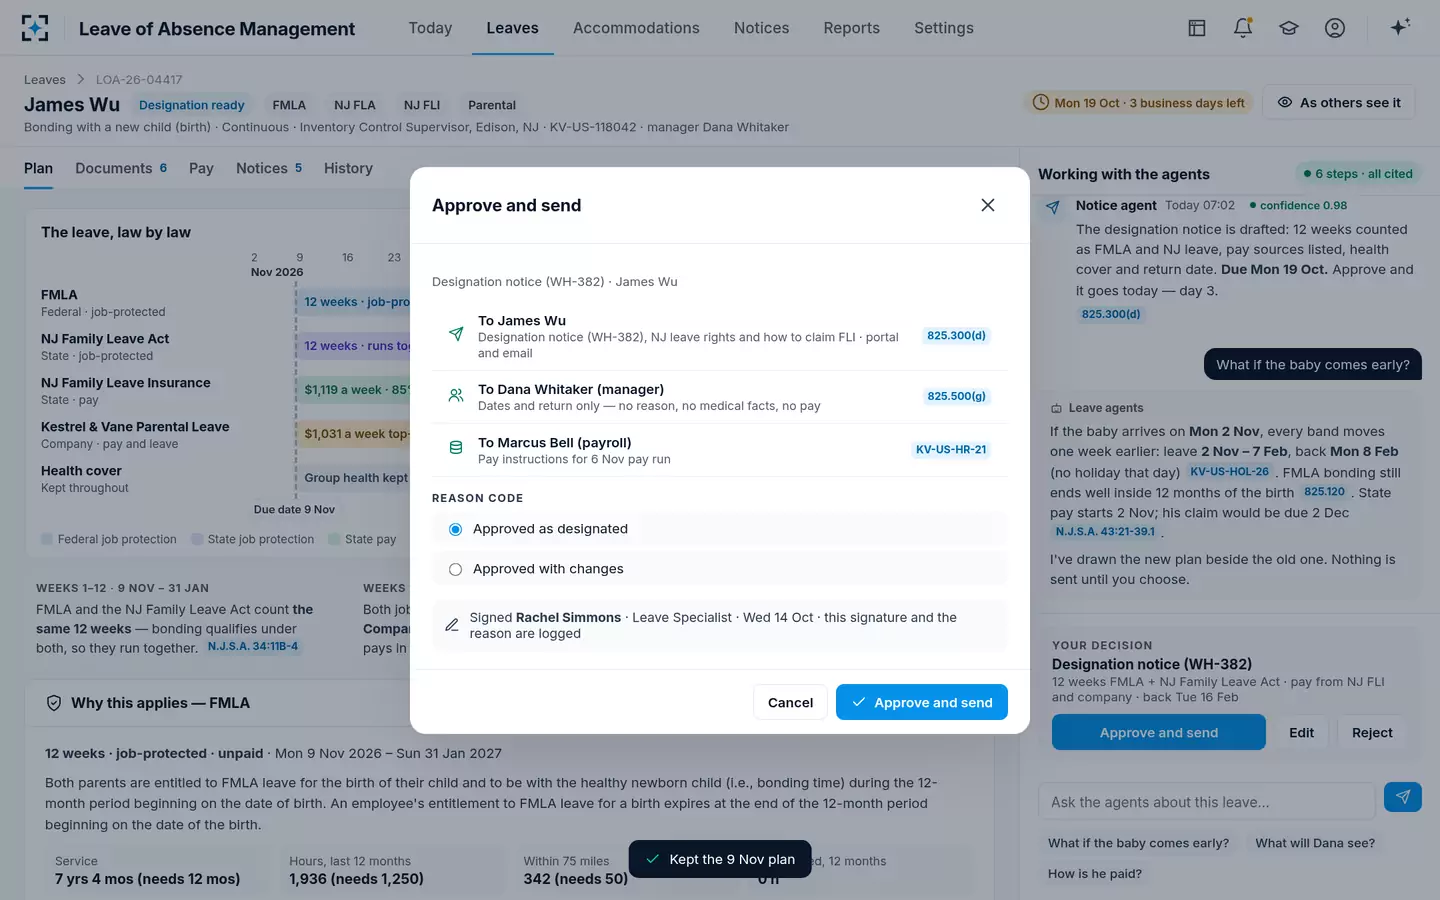Click the Leaves breadcrumb link

(45, 79)
